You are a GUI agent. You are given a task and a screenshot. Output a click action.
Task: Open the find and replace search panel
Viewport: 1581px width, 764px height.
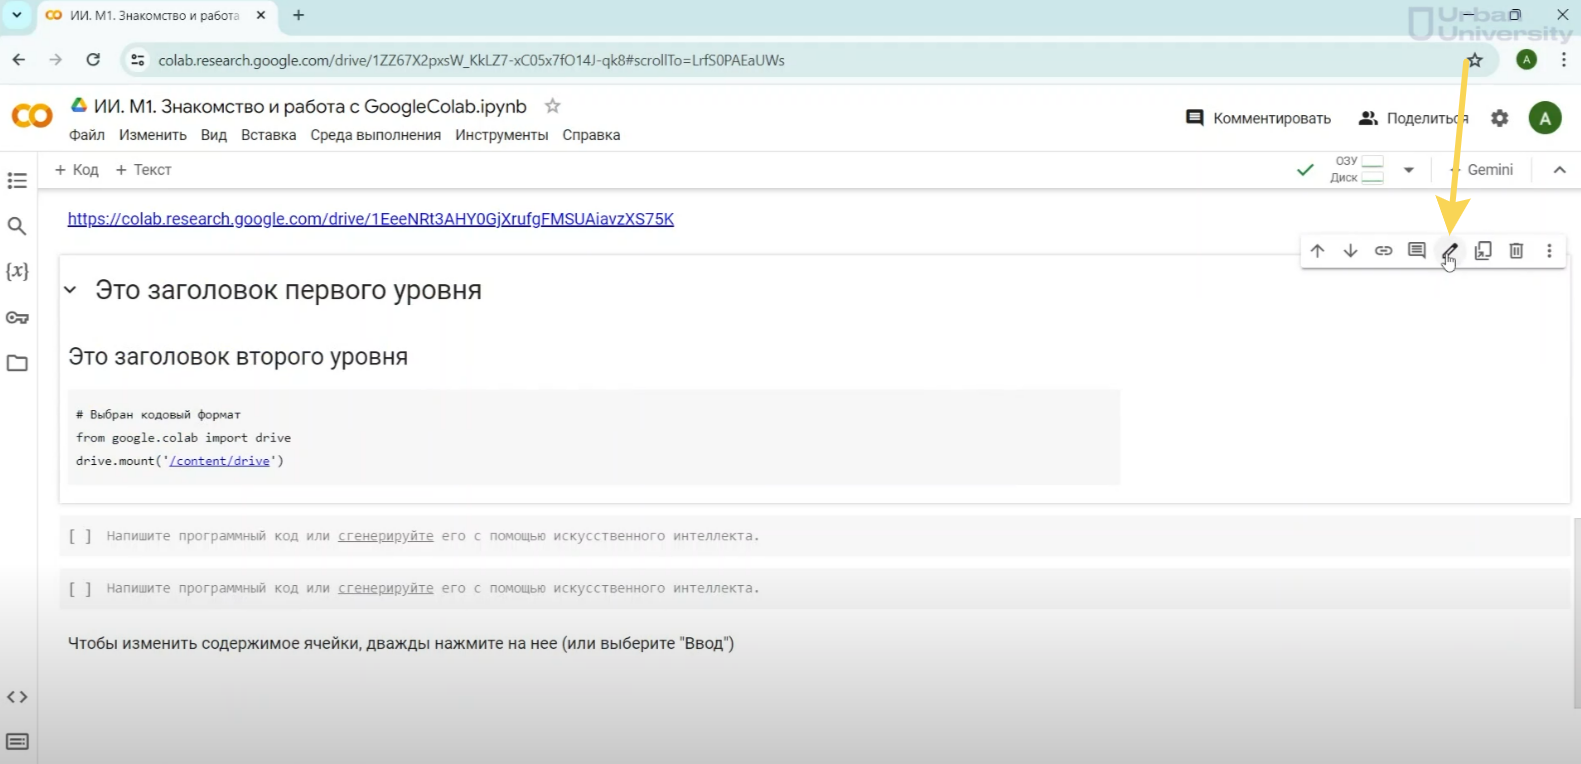click(x=17, y=226)
